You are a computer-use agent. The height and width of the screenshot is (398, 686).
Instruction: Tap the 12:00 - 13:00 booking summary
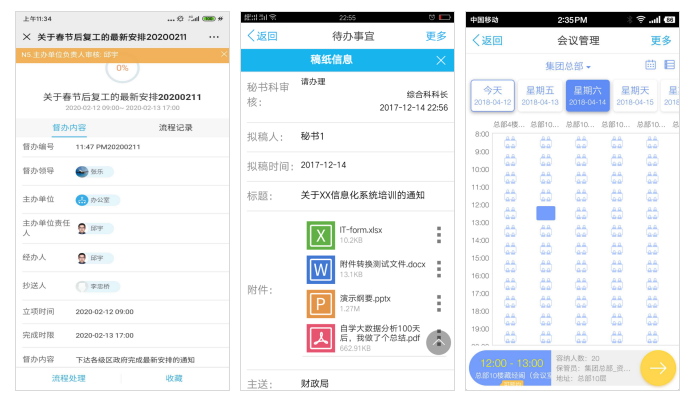(x=510, y=368)
